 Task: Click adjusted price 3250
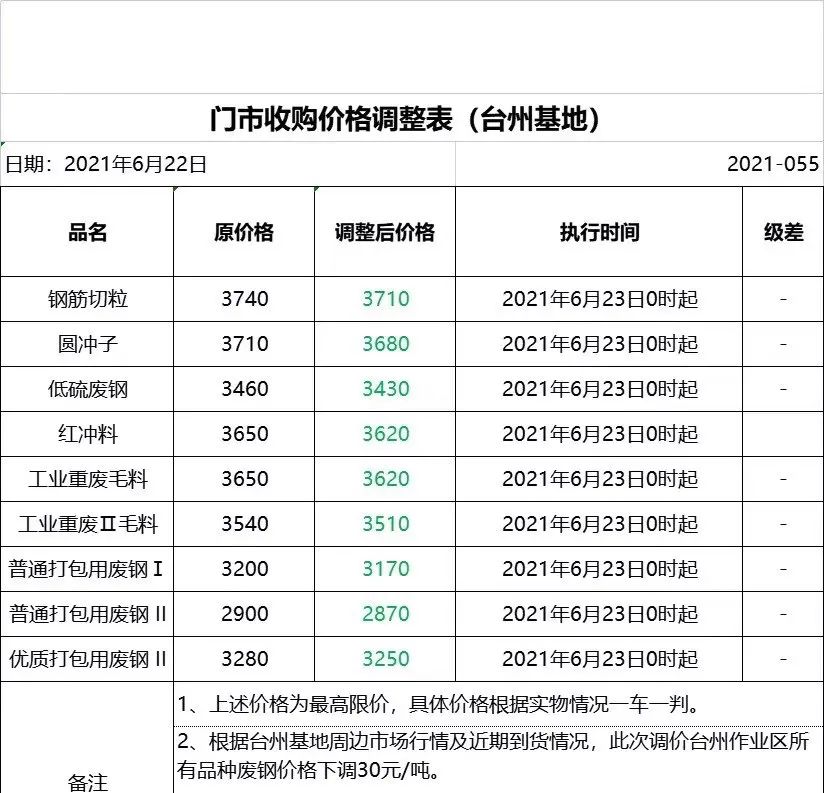(386, 658)
